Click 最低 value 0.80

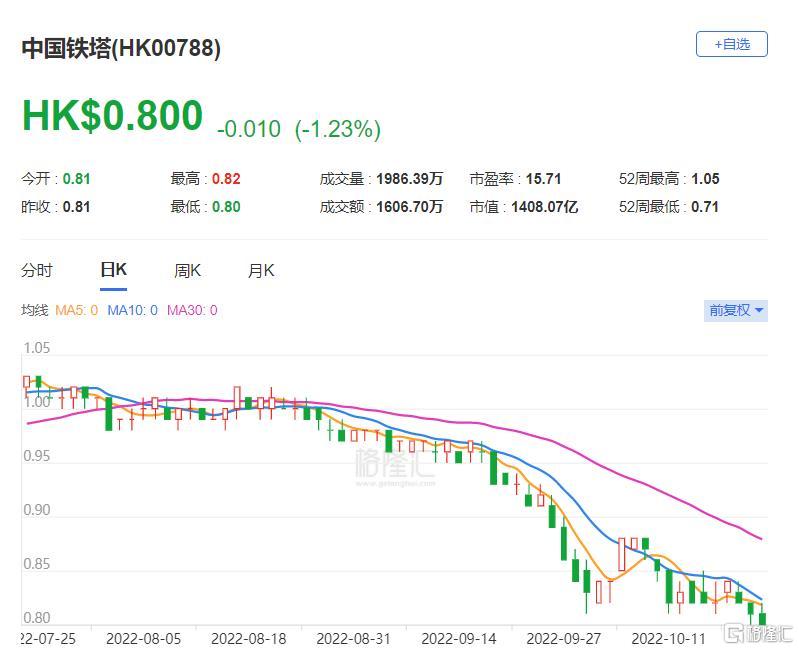226,207
